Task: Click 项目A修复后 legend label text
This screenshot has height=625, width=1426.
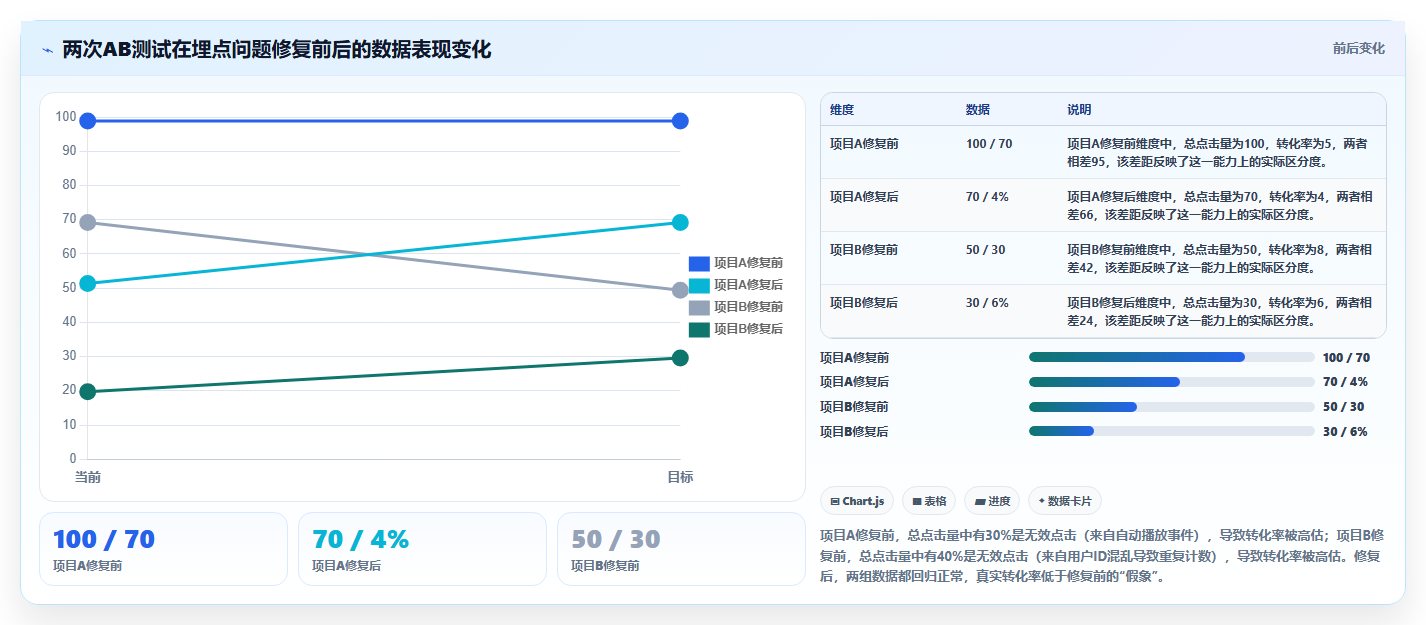Action: tap(748, 285)
